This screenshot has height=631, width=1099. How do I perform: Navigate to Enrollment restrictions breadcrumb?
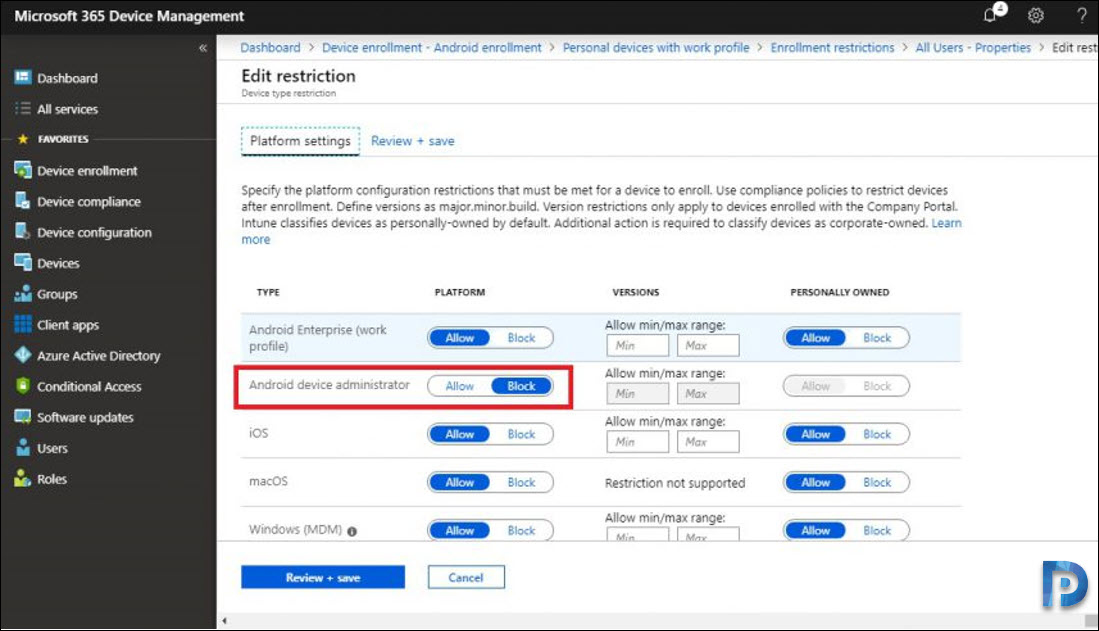[832, 48]
